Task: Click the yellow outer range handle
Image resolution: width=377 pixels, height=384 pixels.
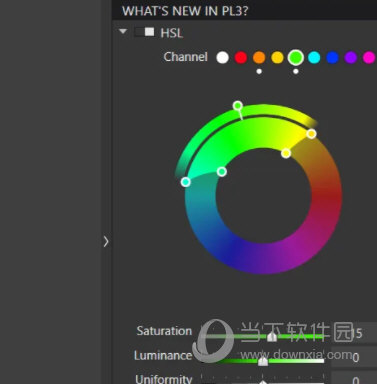Action: 311,134
